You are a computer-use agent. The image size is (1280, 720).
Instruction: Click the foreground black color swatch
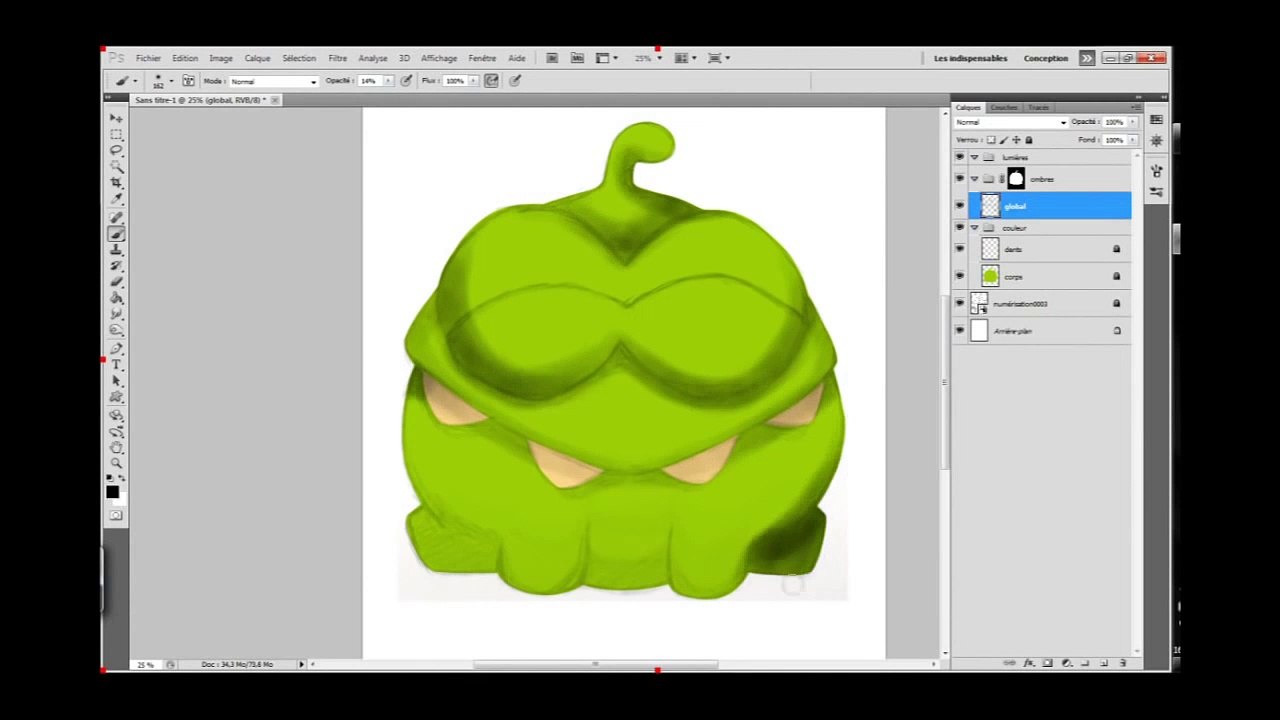112,491
